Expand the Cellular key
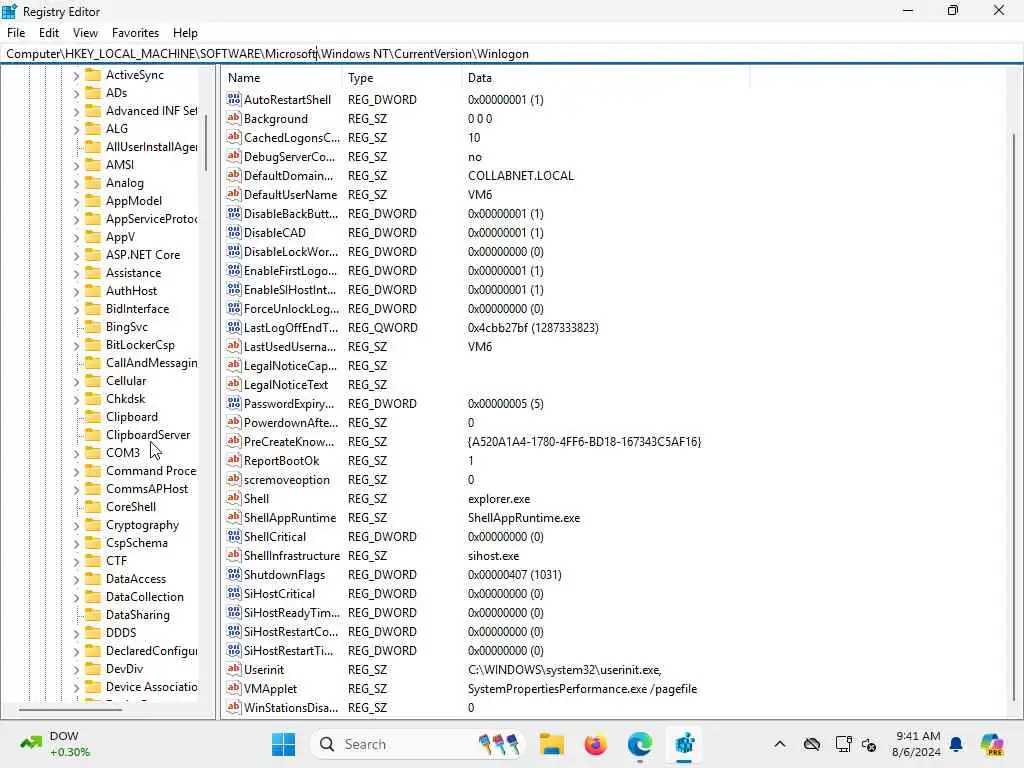This screenshot has height=768, width=1024. (76, 381)
